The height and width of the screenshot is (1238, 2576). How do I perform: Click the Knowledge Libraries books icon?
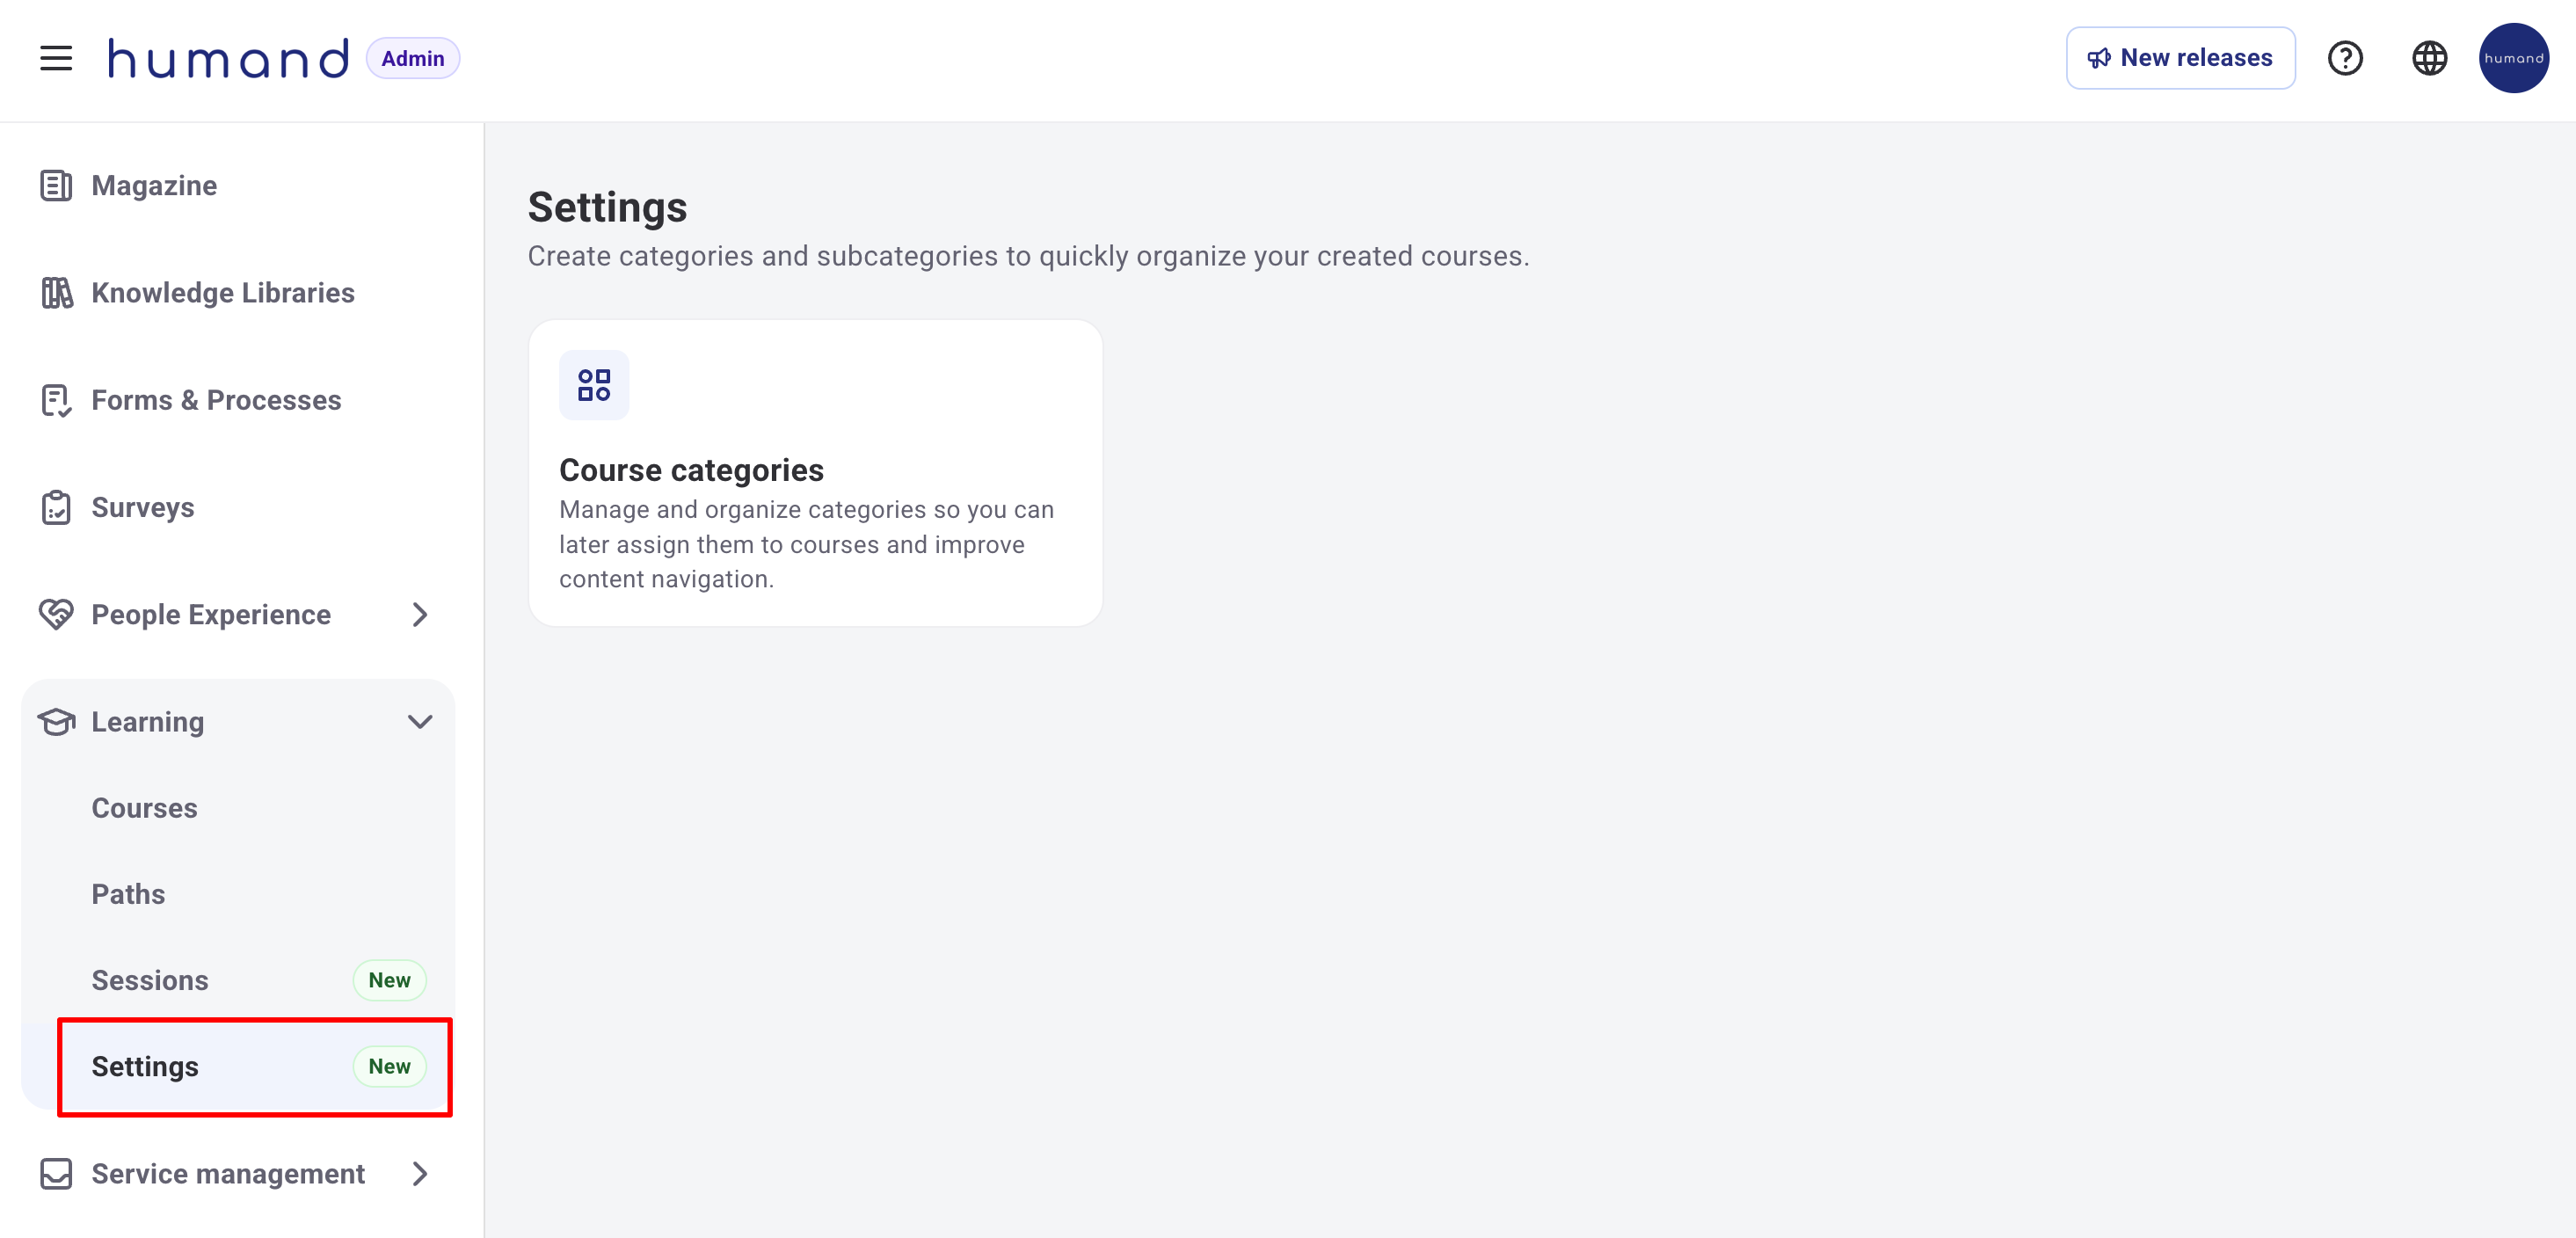(x=56, y=293)
